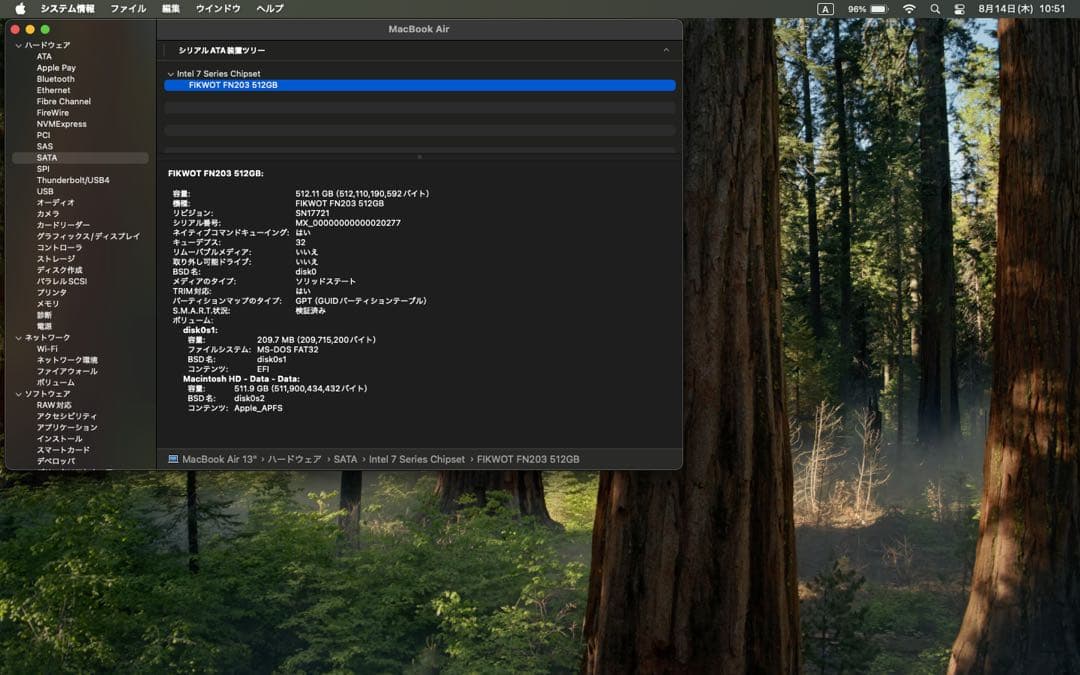
Task: Click the シリアルATA装置ツリー column header
Action: coord(222,50)
